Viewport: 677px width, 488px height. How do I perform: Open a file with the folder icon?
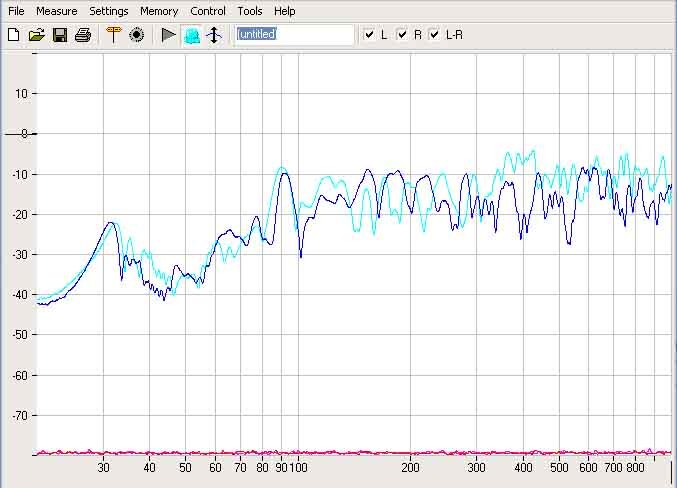tap(37, 35)
